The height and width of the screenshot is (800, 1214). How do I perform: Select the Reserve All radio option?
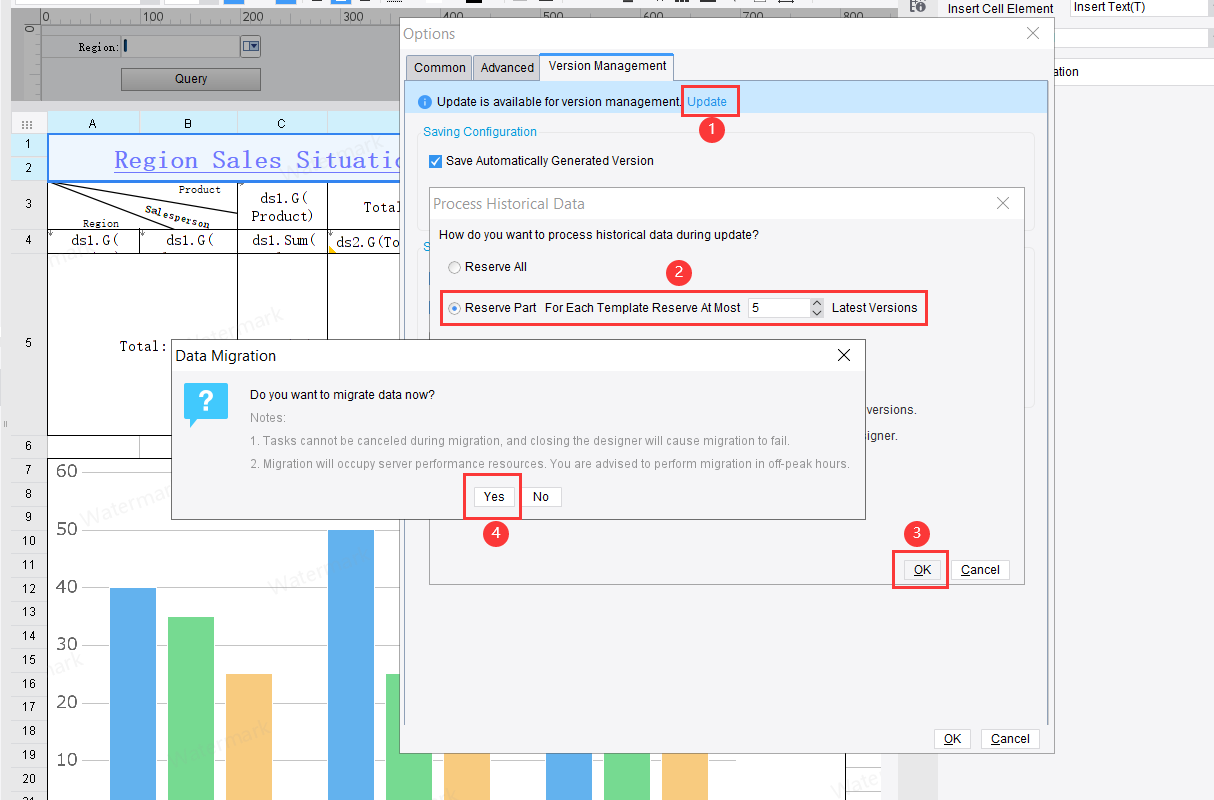pos(455,268)
